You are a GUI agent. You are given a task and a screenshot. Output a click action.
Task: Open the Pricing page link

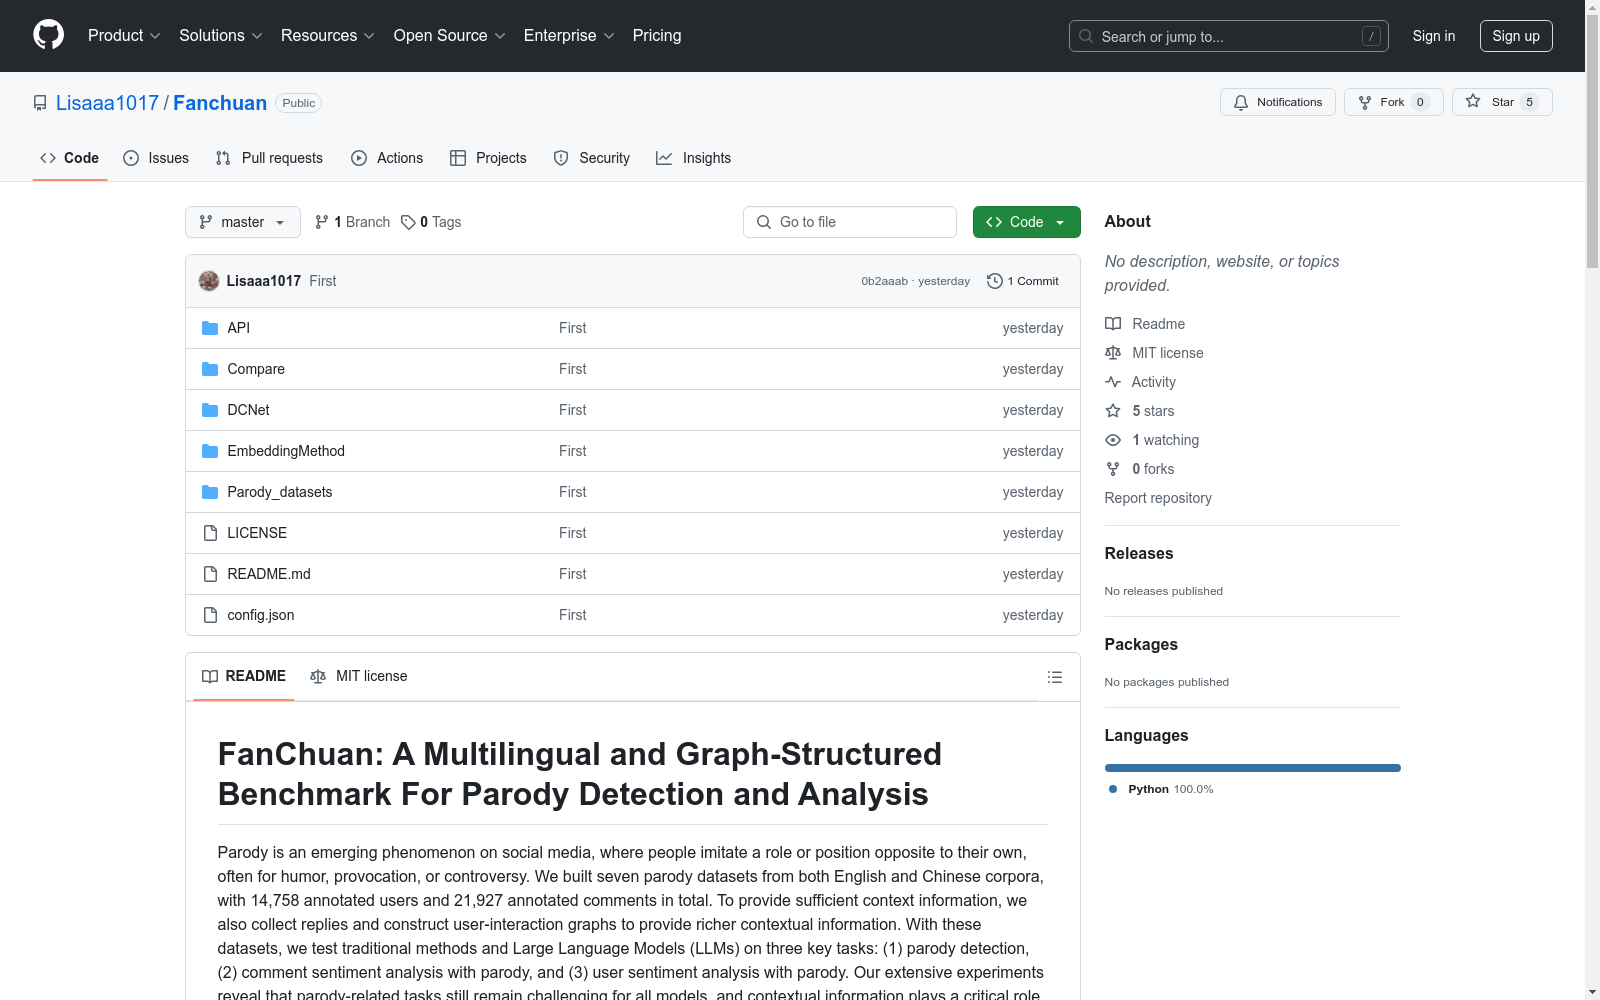click(x=657, y=35)
